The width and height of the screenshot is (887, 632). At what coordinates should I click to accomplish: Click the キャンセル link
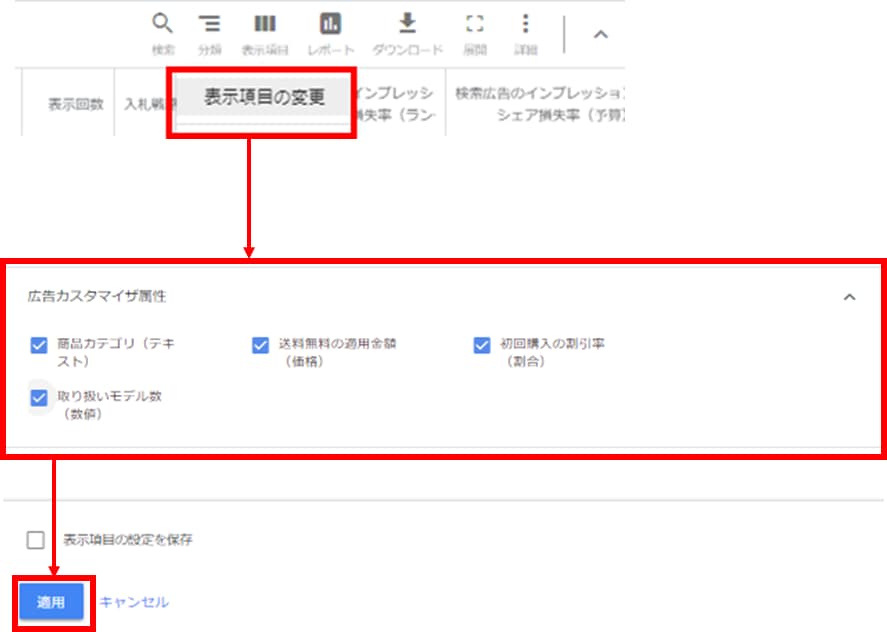[134, 602]
